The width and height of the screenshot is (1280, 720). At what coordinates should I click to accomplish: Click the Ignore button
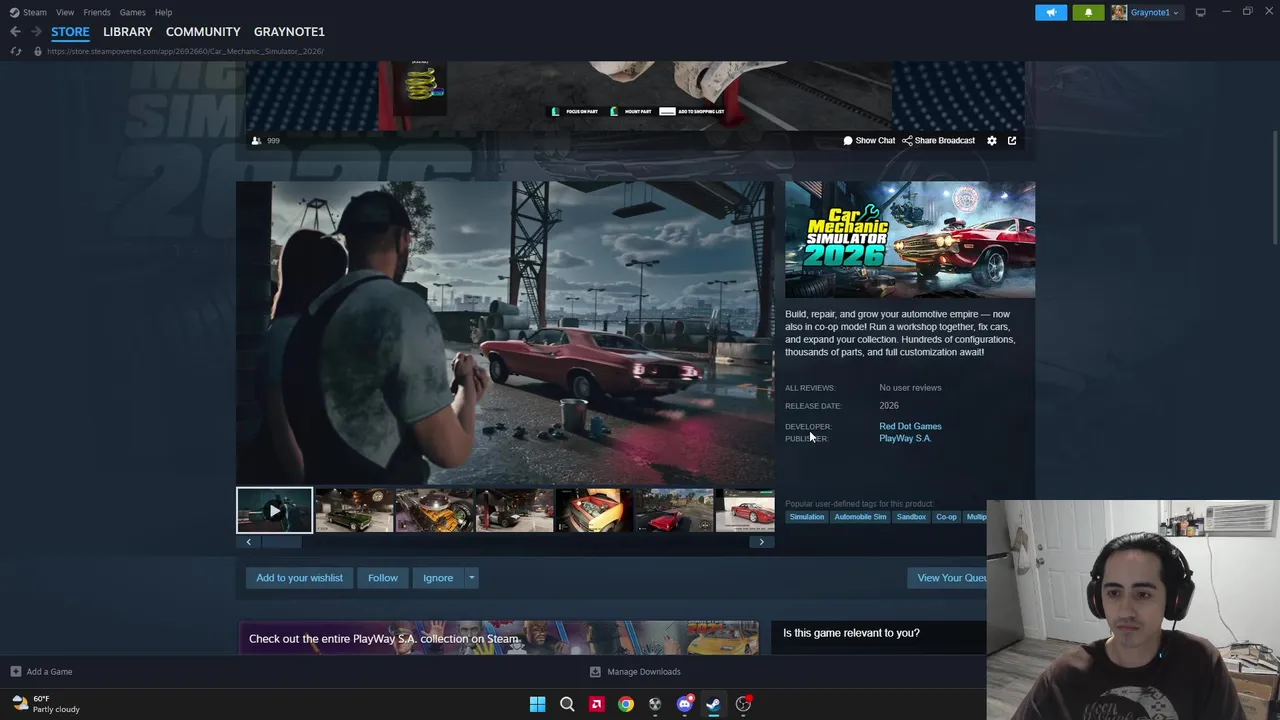click(438, 578)
